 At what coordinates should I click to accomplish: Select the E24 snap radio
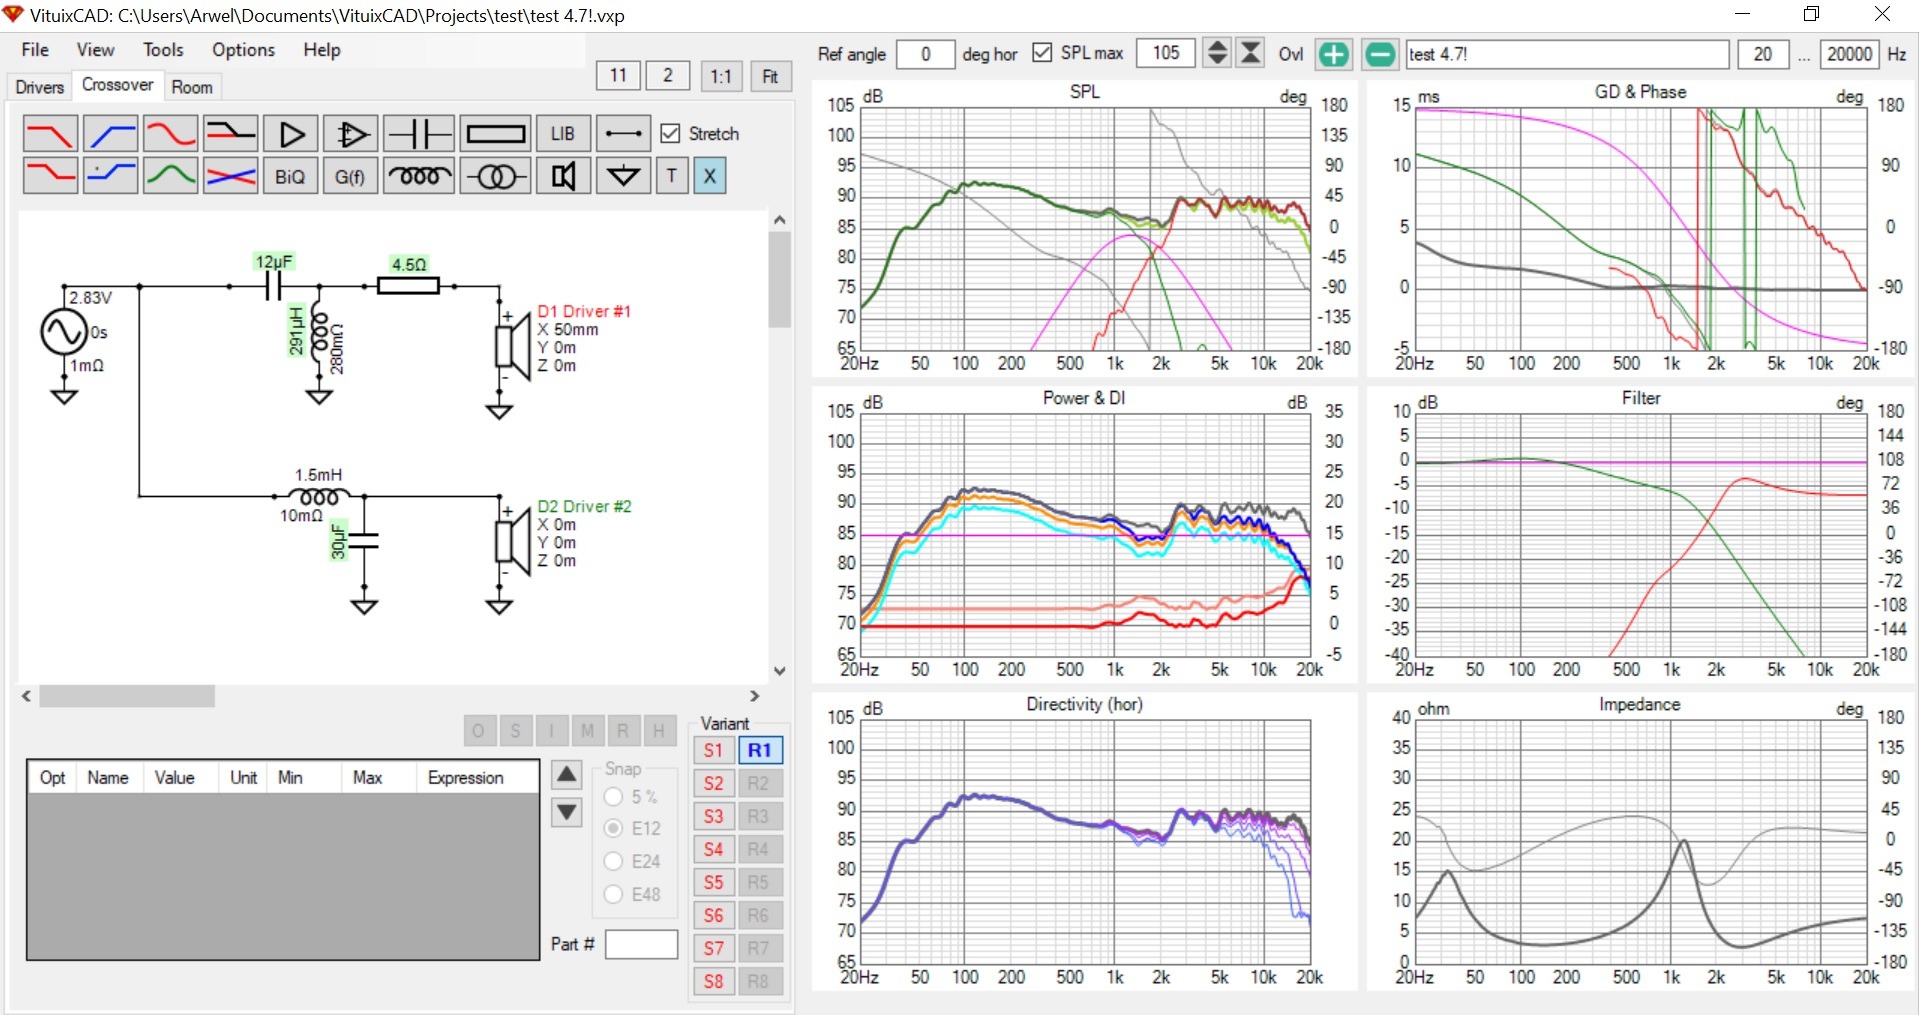(613, 861)
